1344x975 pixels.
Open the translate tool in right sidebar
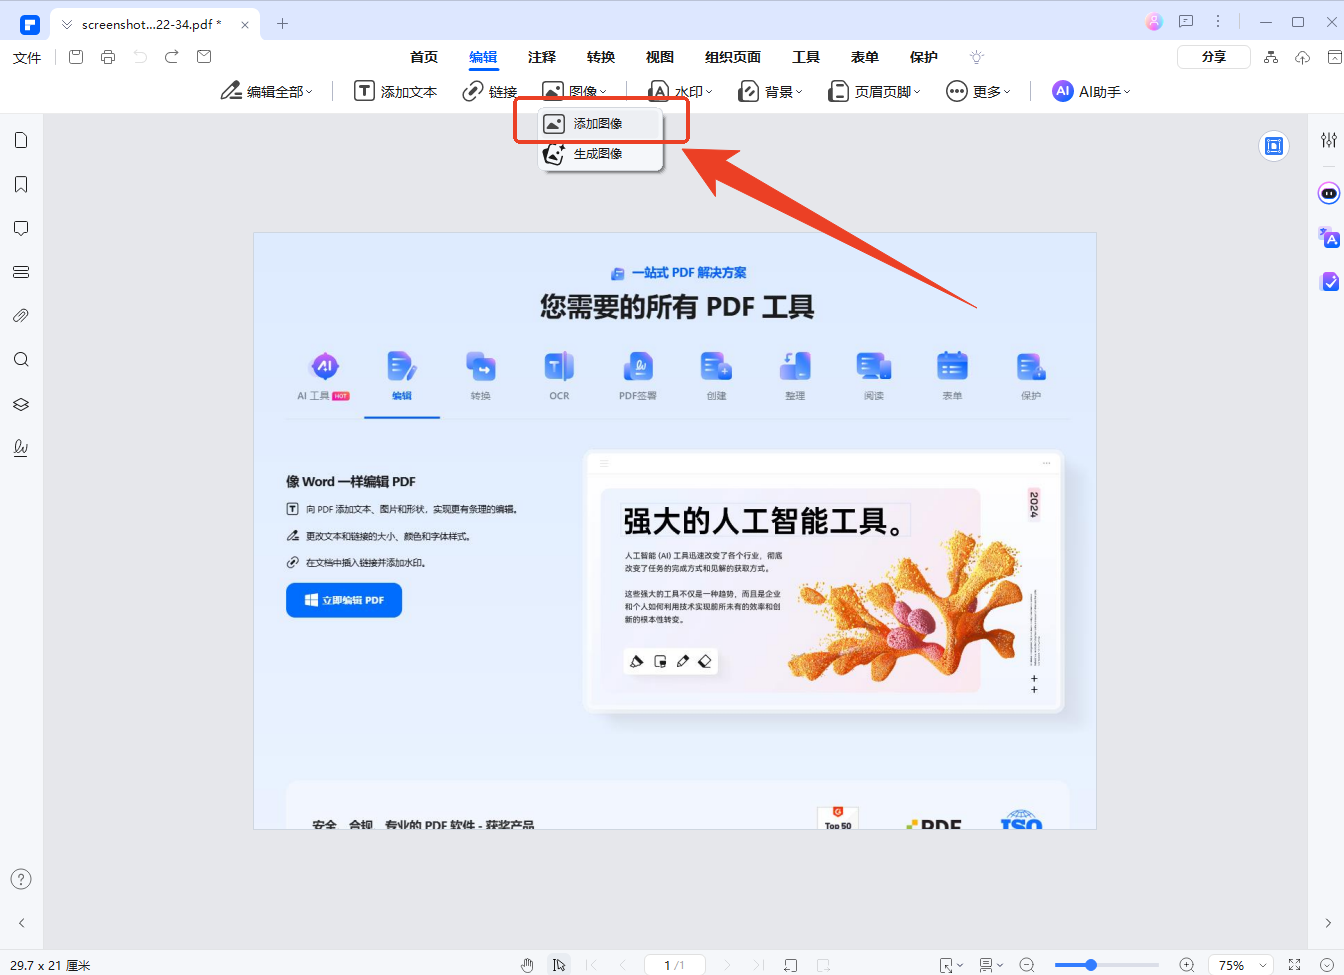pyautogui.click(x=1330, y=238)
